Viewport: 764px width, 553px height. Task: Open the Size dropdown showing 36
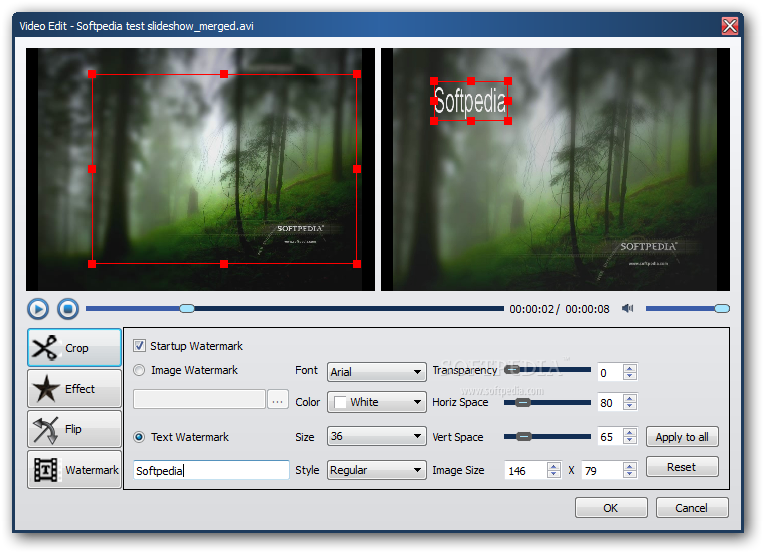tap(377, 436)
